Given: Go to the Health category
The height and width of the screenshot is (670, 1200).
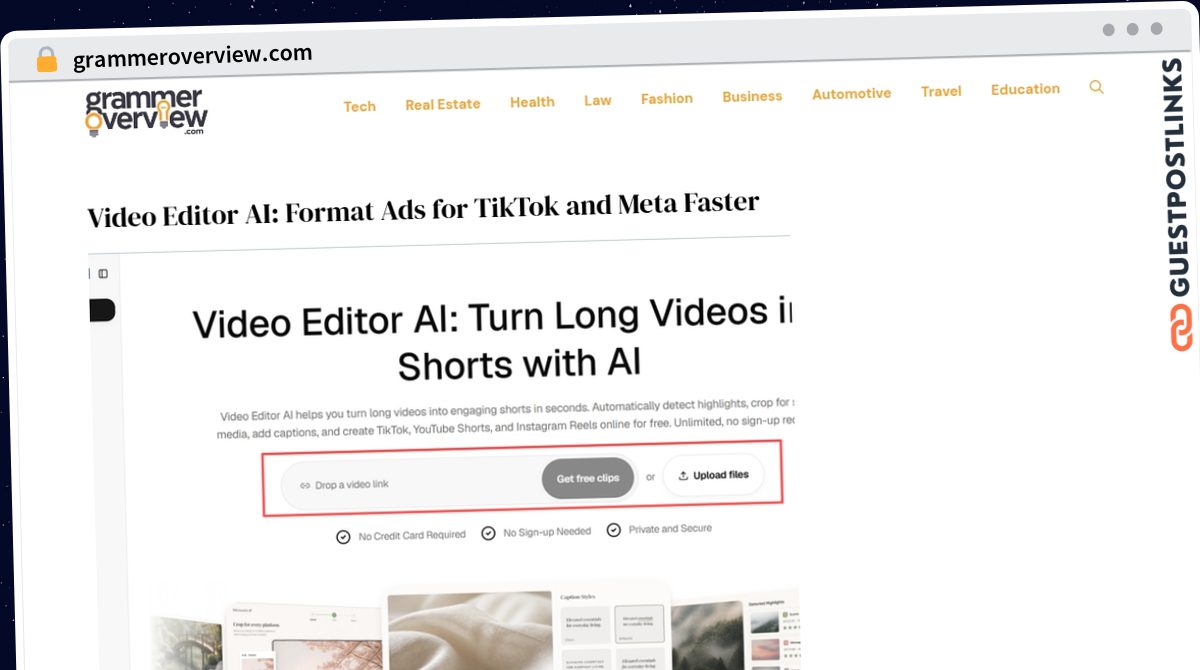Looking at the screenshot, I should click(x=532, y=102).
